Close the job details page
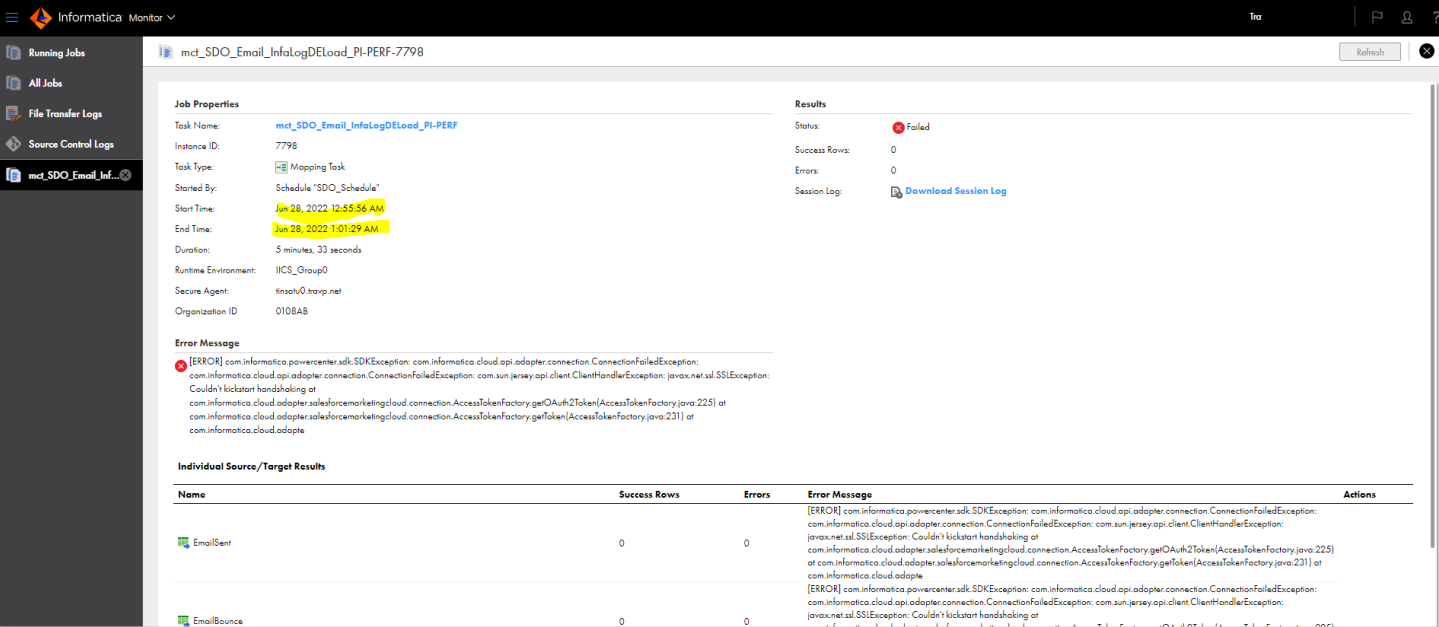 point(1427,51)
